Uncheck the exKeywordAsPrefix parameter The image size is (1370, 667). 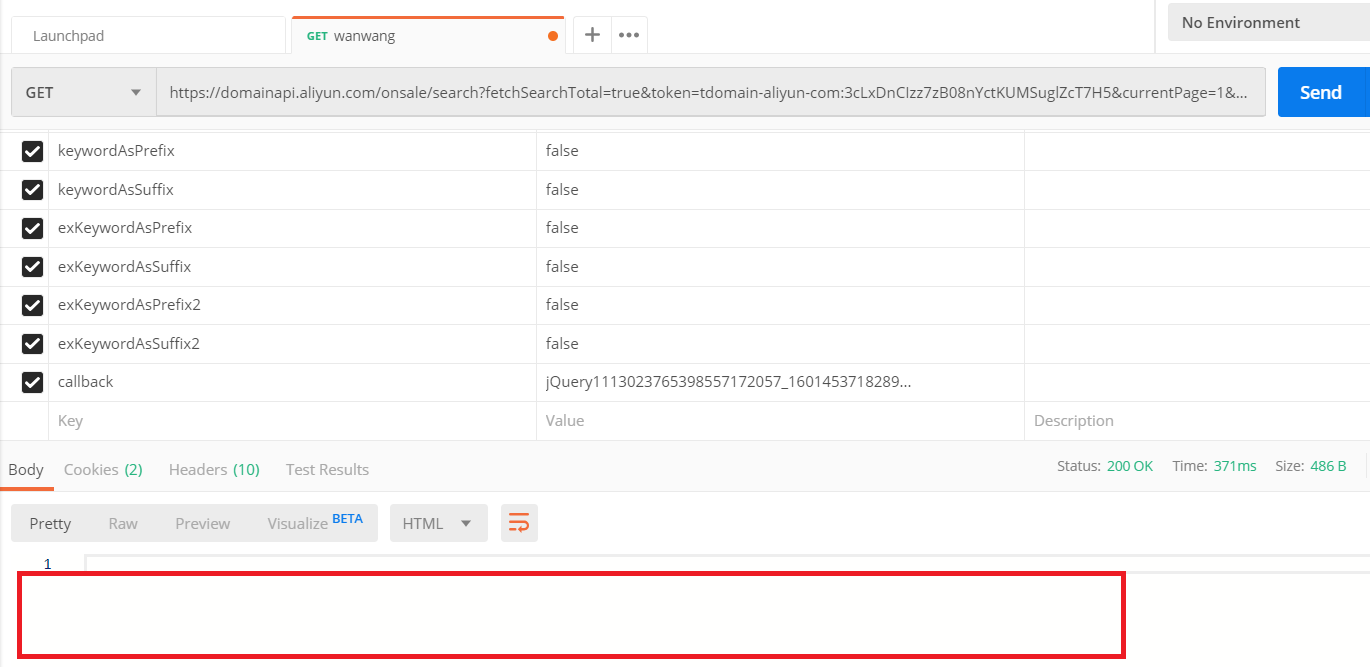(x=32, y=228)
